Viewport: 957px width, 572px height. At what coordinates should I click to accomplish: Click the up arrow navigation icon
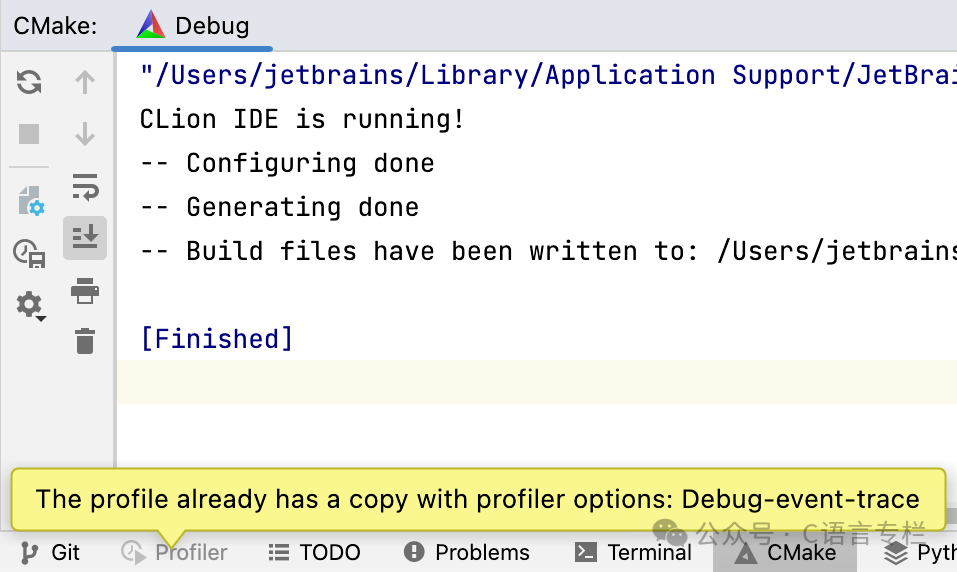(85, 82)
